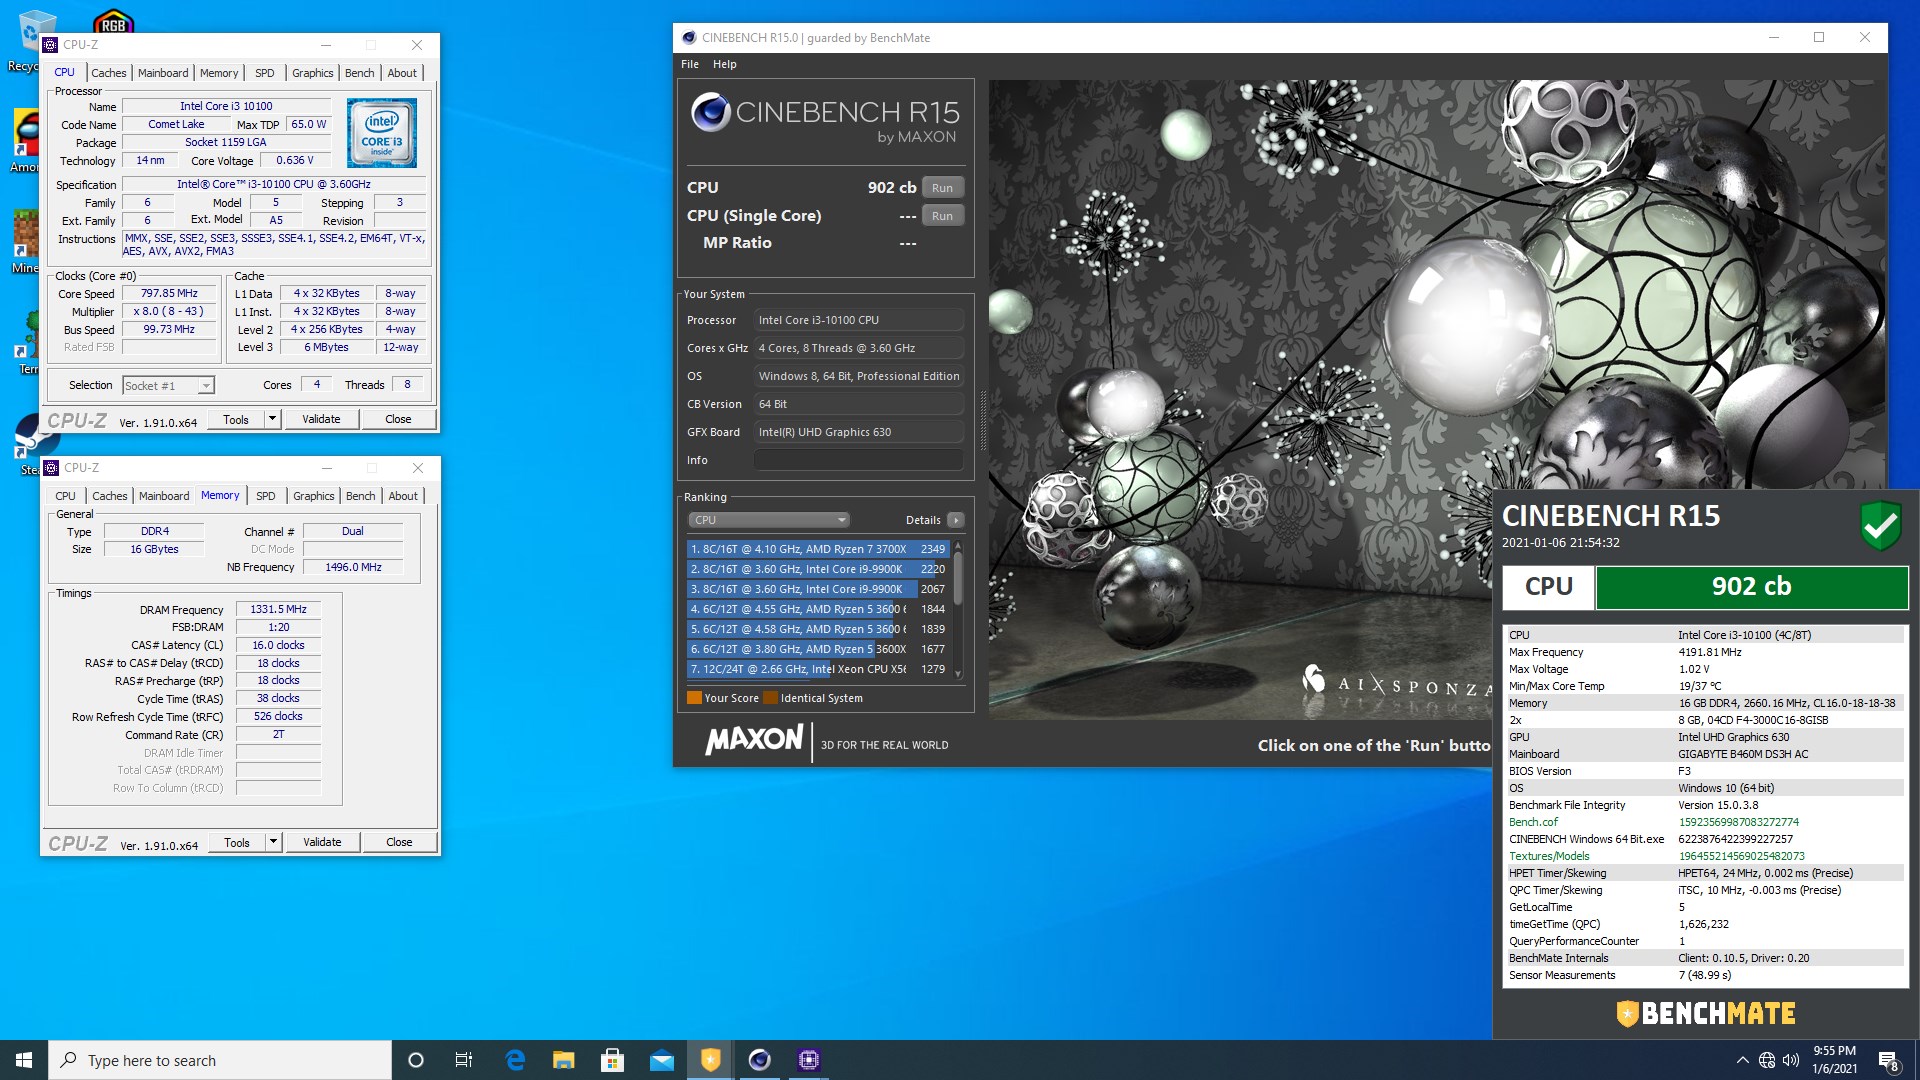Select ranking entry 6C/12T @ 4.55 GHz Ryzen 5 3600
1920x1080 pixels.
click(817, 609)
